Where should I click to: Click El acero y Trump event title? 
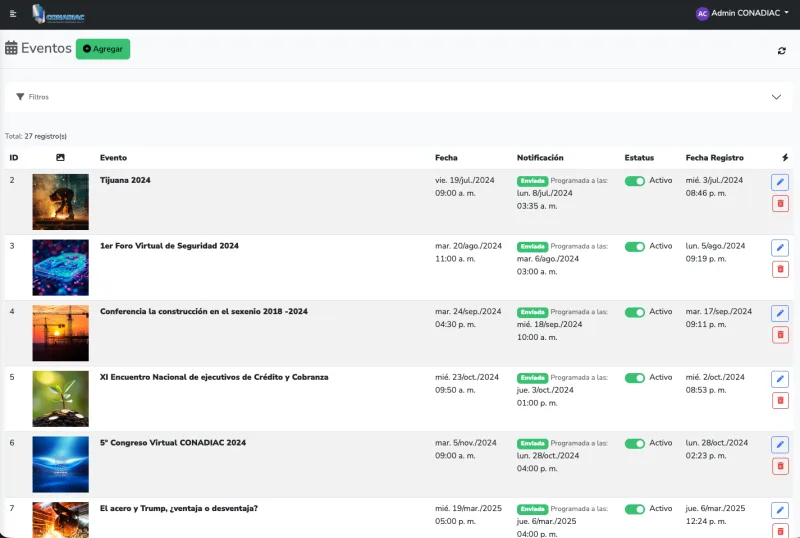(x=179, y=508)
